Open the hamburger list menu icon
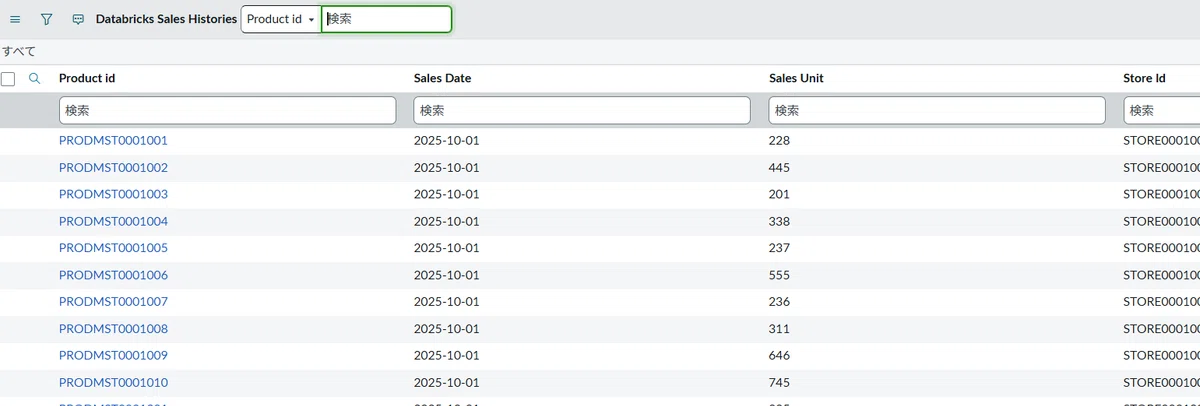 [15, 19]
